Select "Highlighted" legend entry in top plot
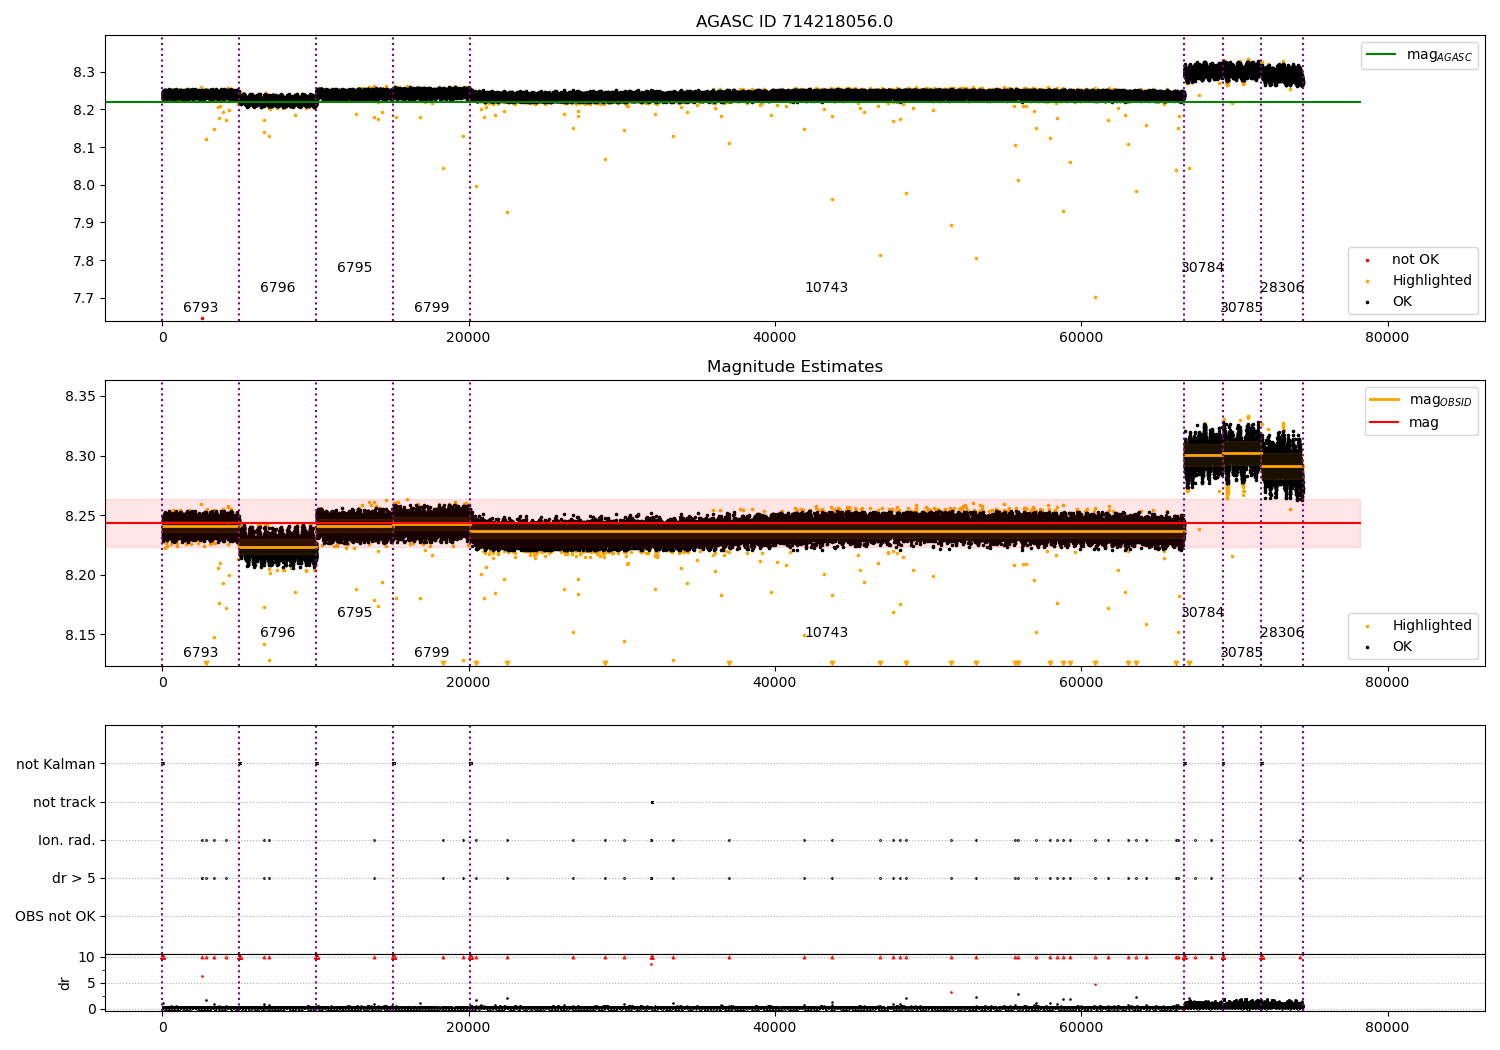Screen dimensions: 1500x1050 click(1432, 281)
